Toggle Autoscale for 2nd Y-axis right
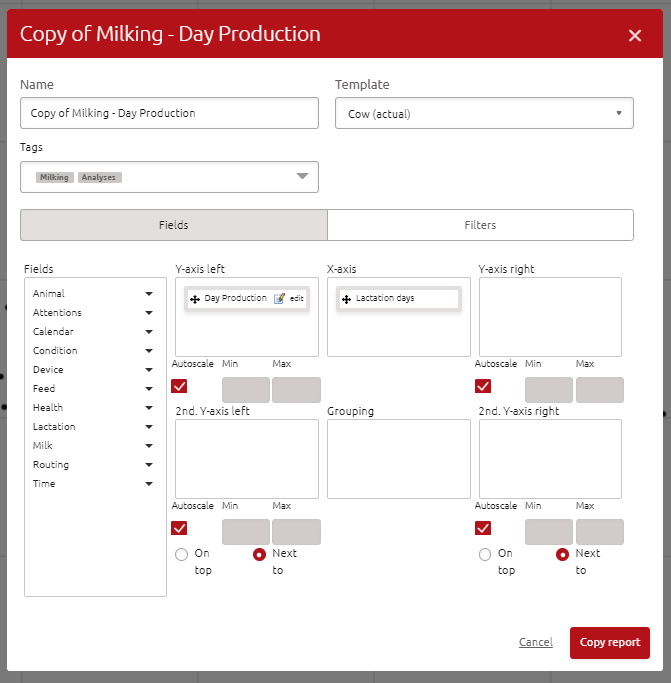The height and width of the screenshot is (683, 671). (483, 528)
